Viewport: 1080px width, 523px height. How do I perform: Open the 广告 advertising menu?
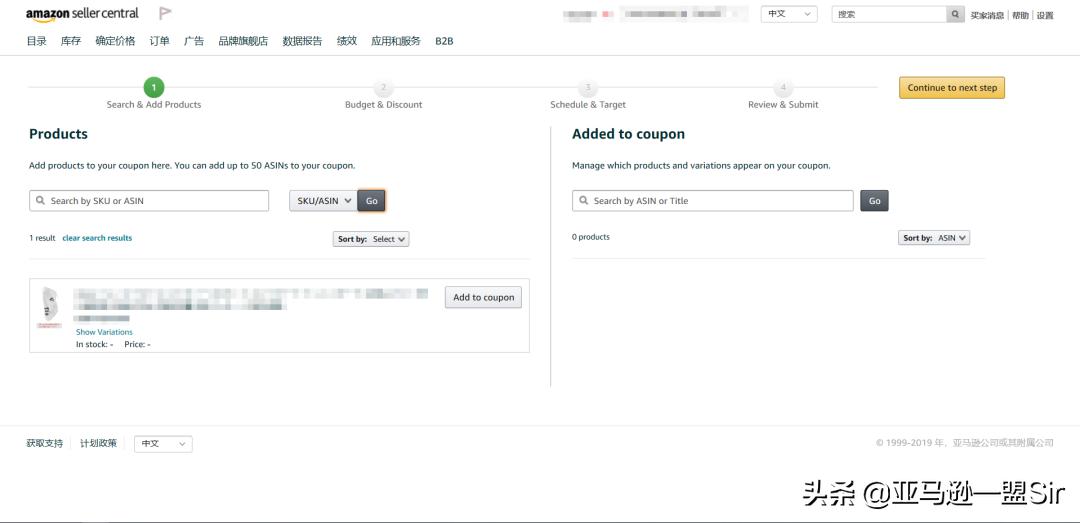coord(194,41)
